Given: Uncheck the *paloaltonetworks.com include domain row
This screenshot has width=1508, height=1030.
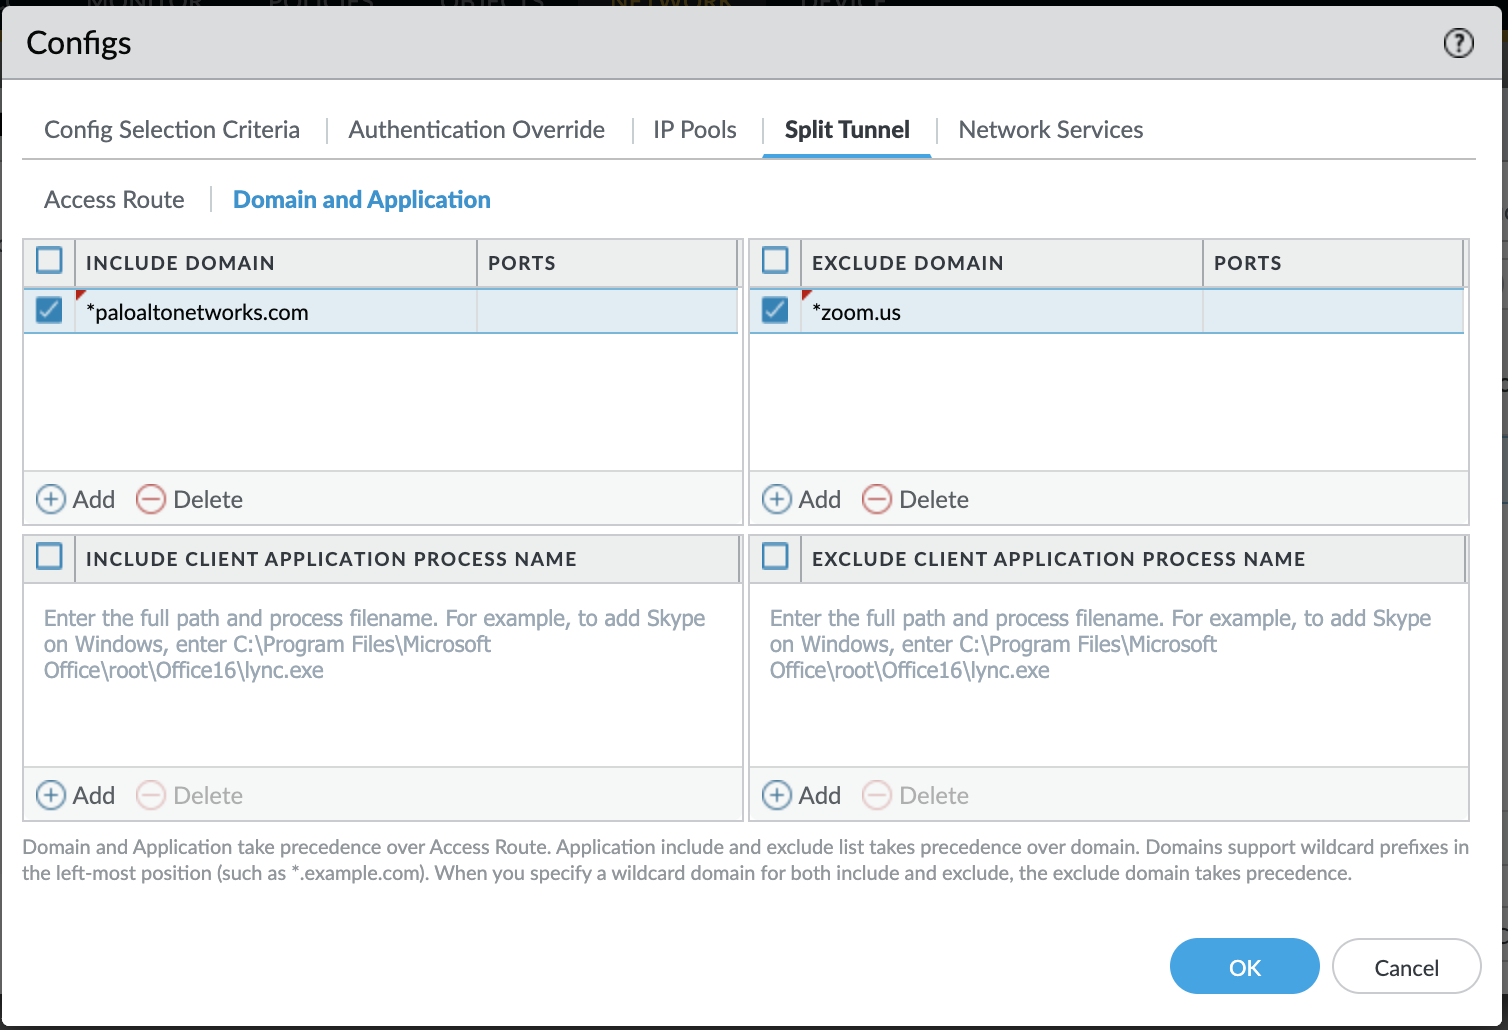Looking at the screenshot, I should pos(49,311).
